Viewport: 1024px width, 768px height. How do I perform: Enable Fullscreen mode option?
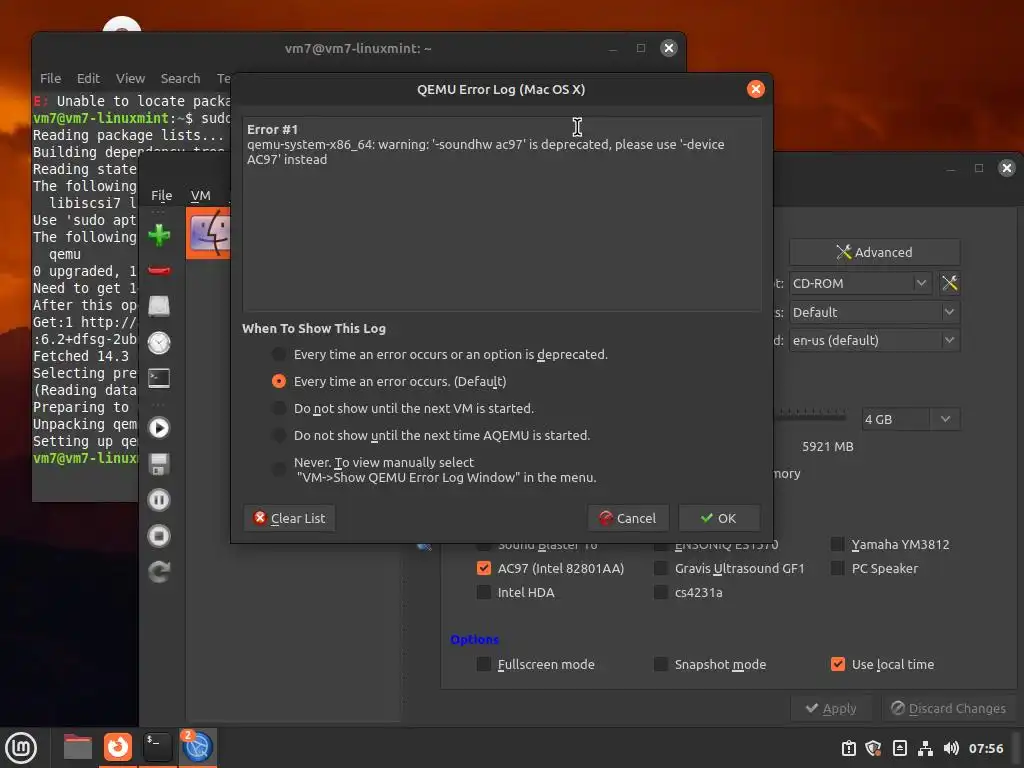[x=484, y=665]
